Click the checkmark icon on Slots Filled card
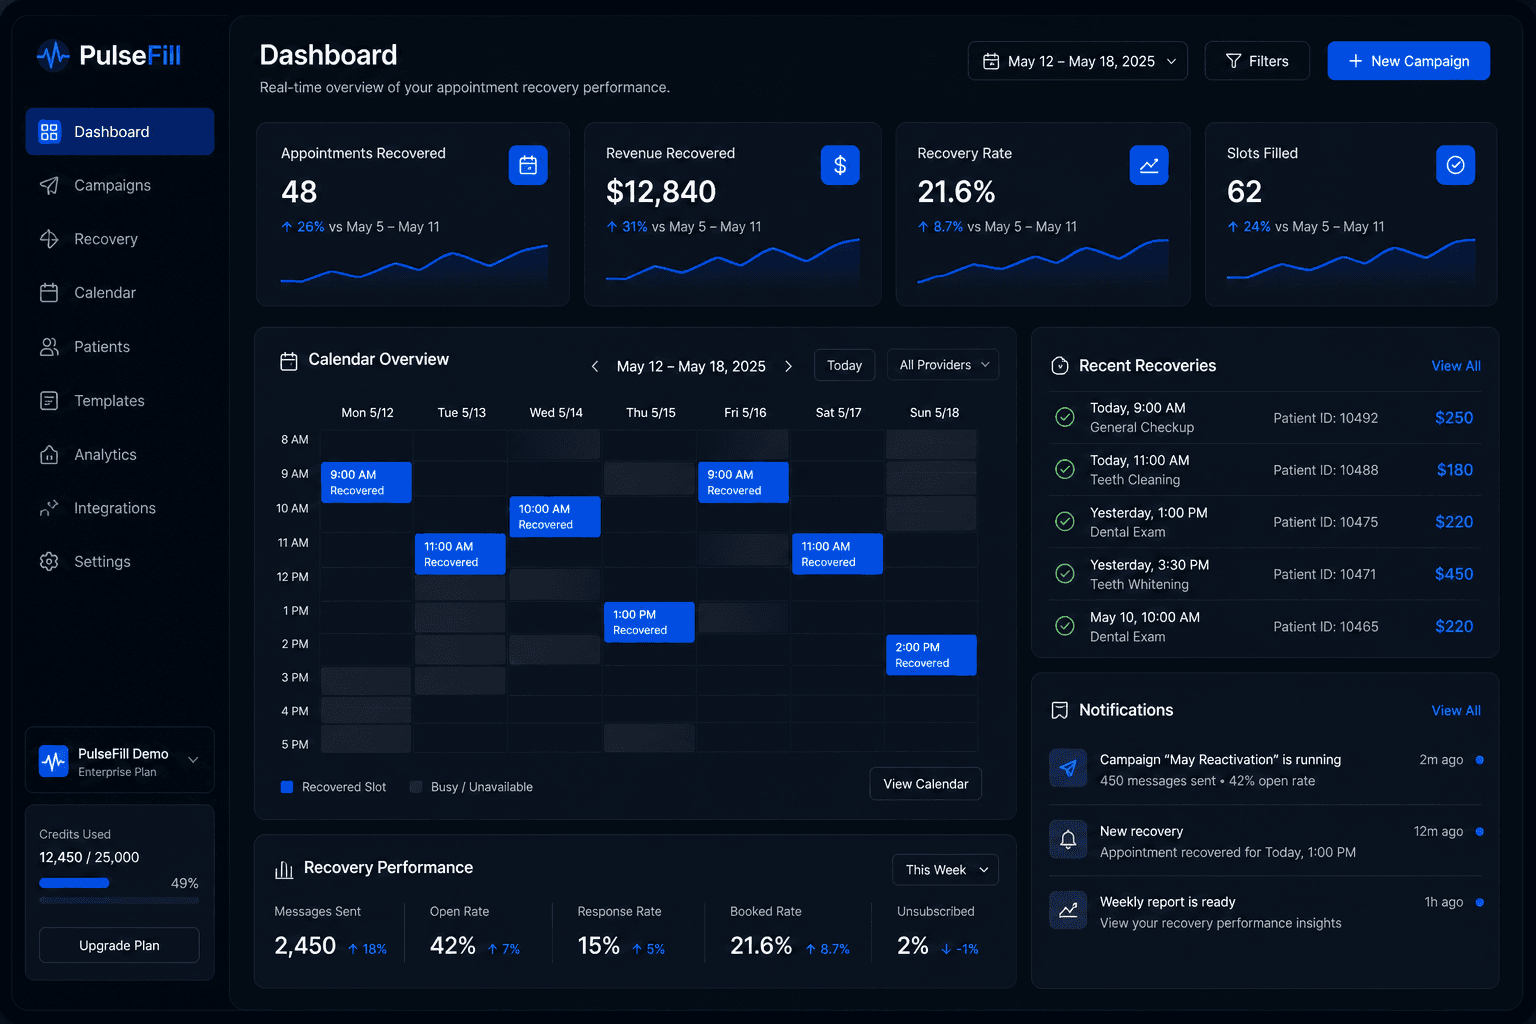The image size is (1536, 1024). [1455, 165]
